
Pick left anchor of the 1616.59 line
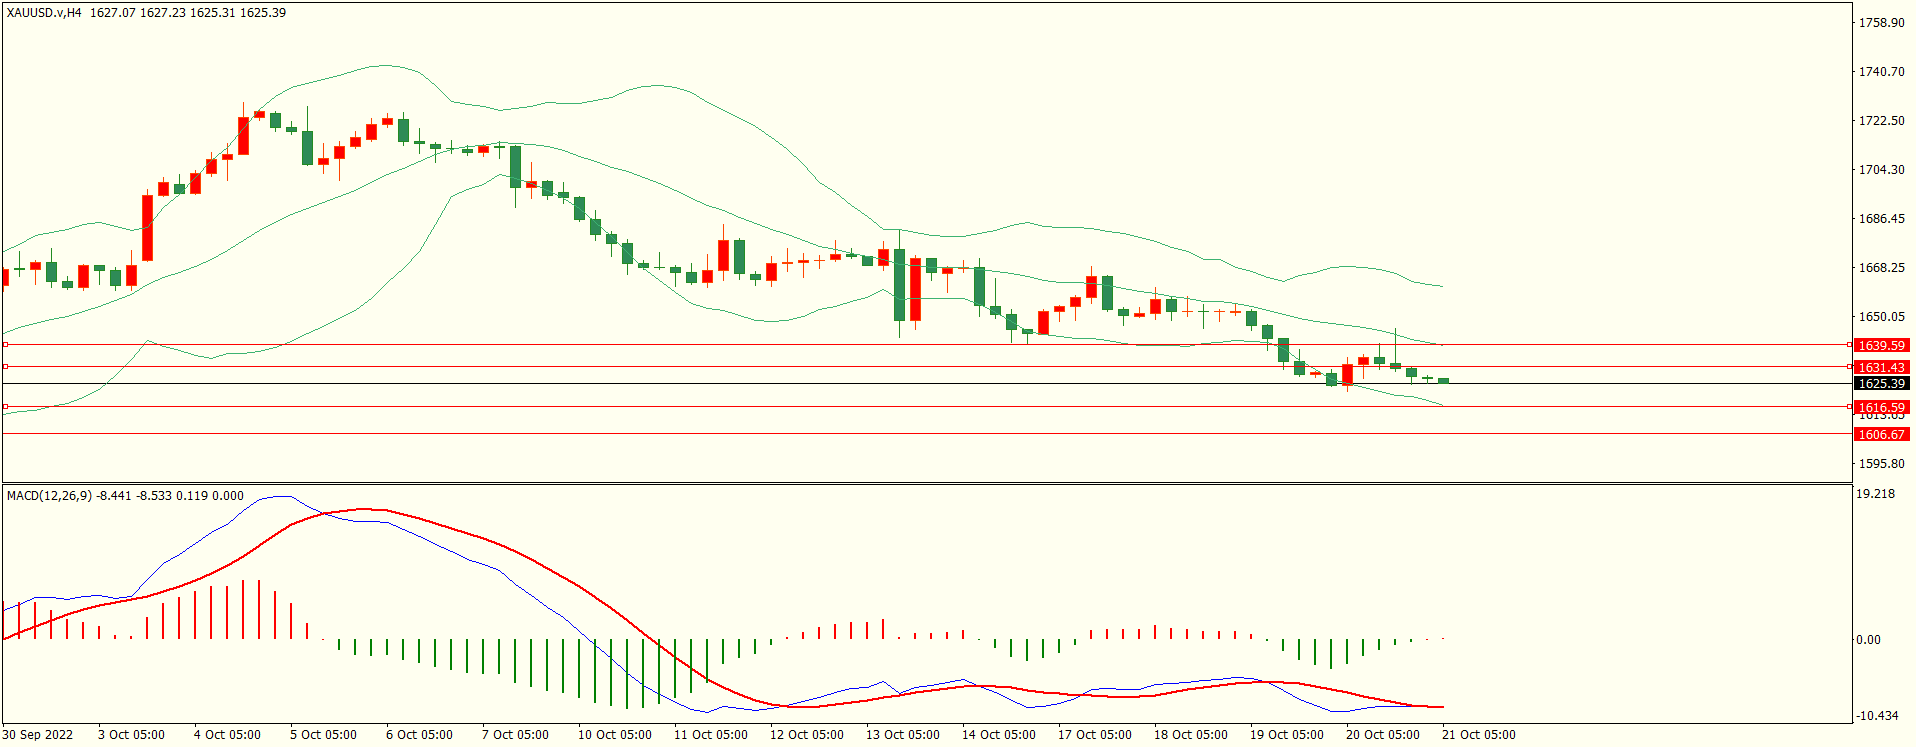point(5,406)
